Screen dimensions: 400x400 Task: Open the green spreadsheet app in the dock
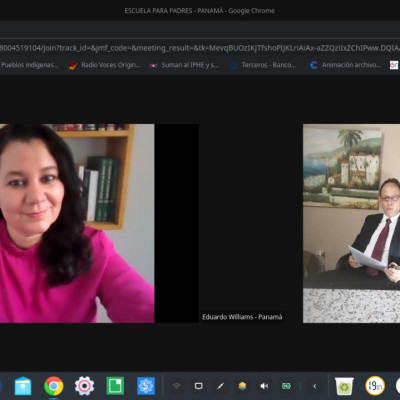[115, 386]
